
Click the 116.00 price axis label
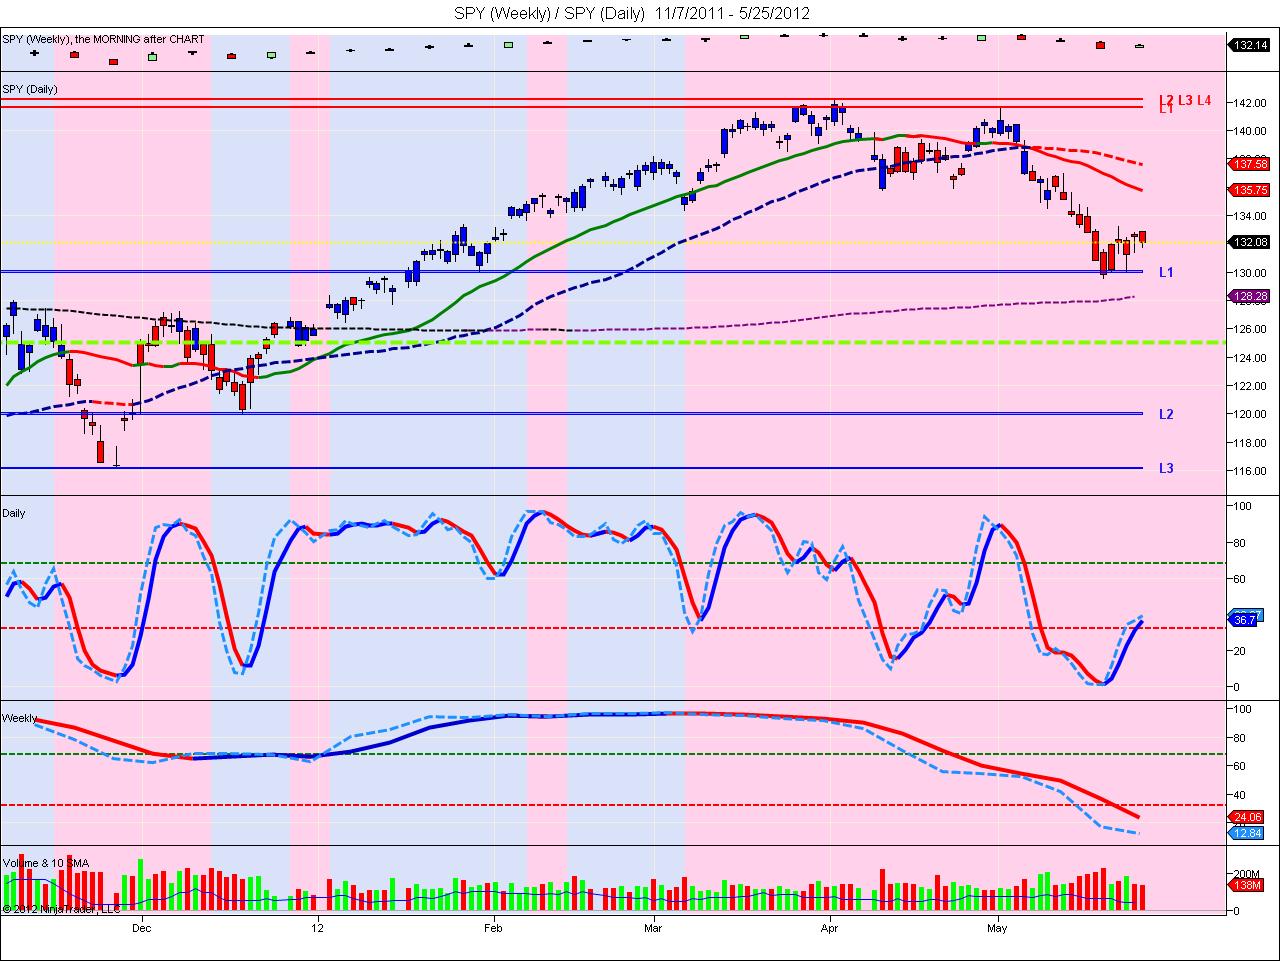click(1250, 471)
